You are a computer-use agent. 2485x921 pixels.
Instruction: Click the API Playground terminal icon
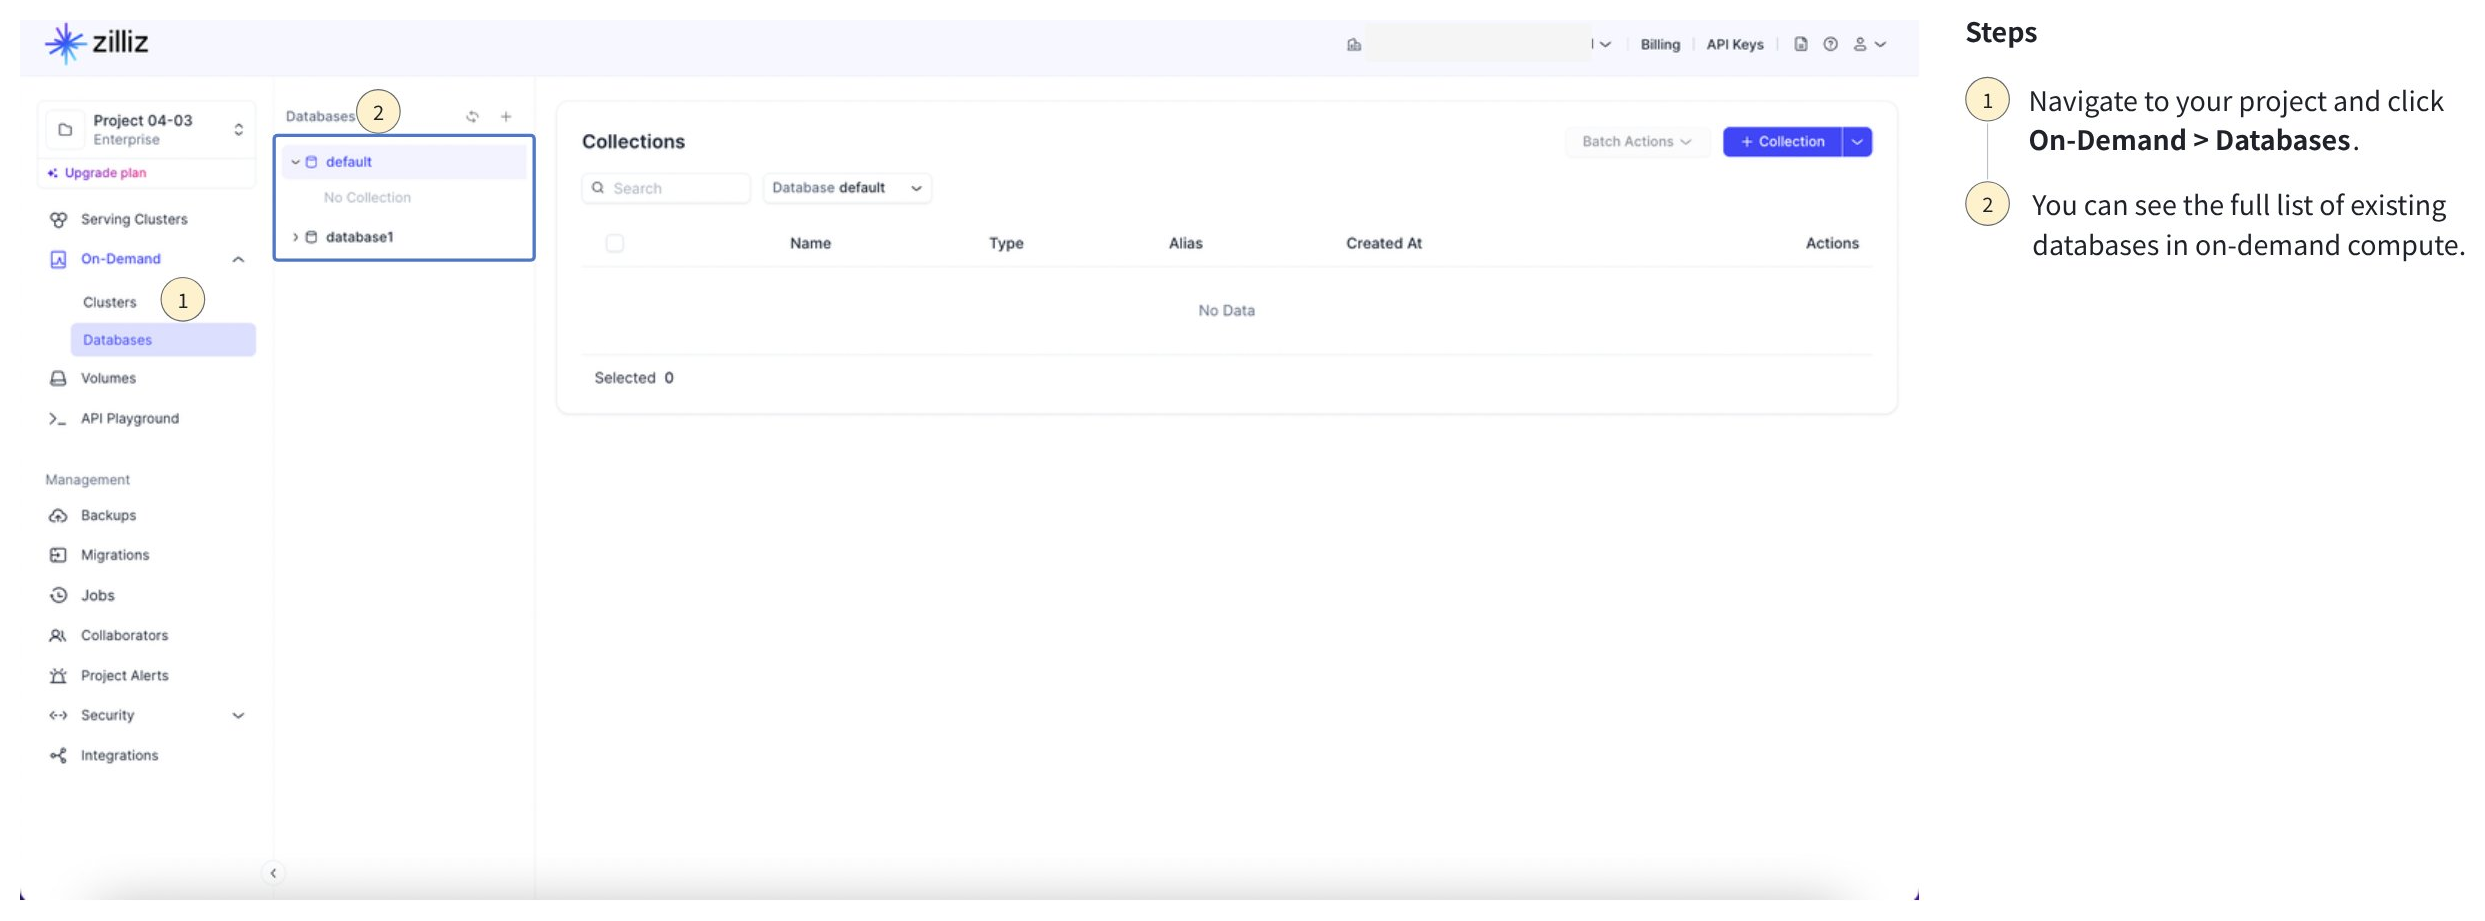58,419
